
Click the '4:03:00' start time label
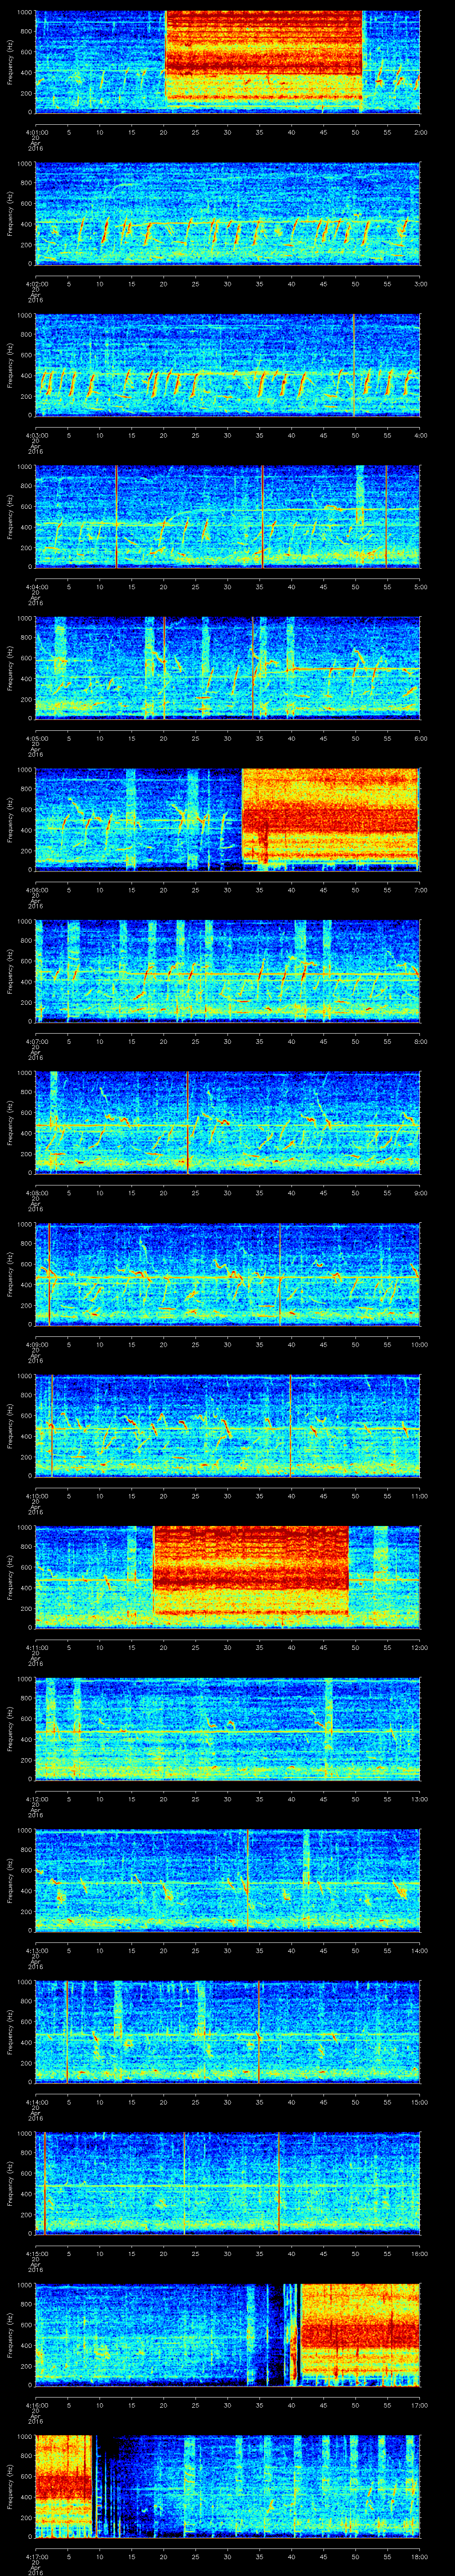tap(36, 434)
